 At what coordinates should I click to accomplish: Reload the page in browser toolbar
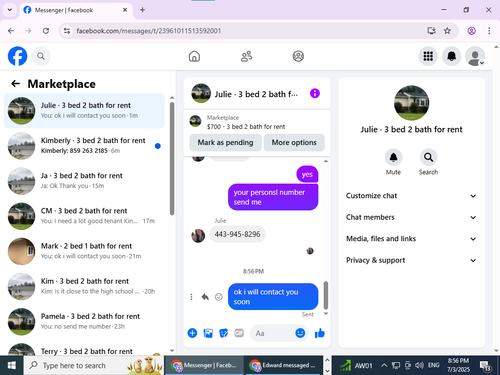click(x=46, y=31)
